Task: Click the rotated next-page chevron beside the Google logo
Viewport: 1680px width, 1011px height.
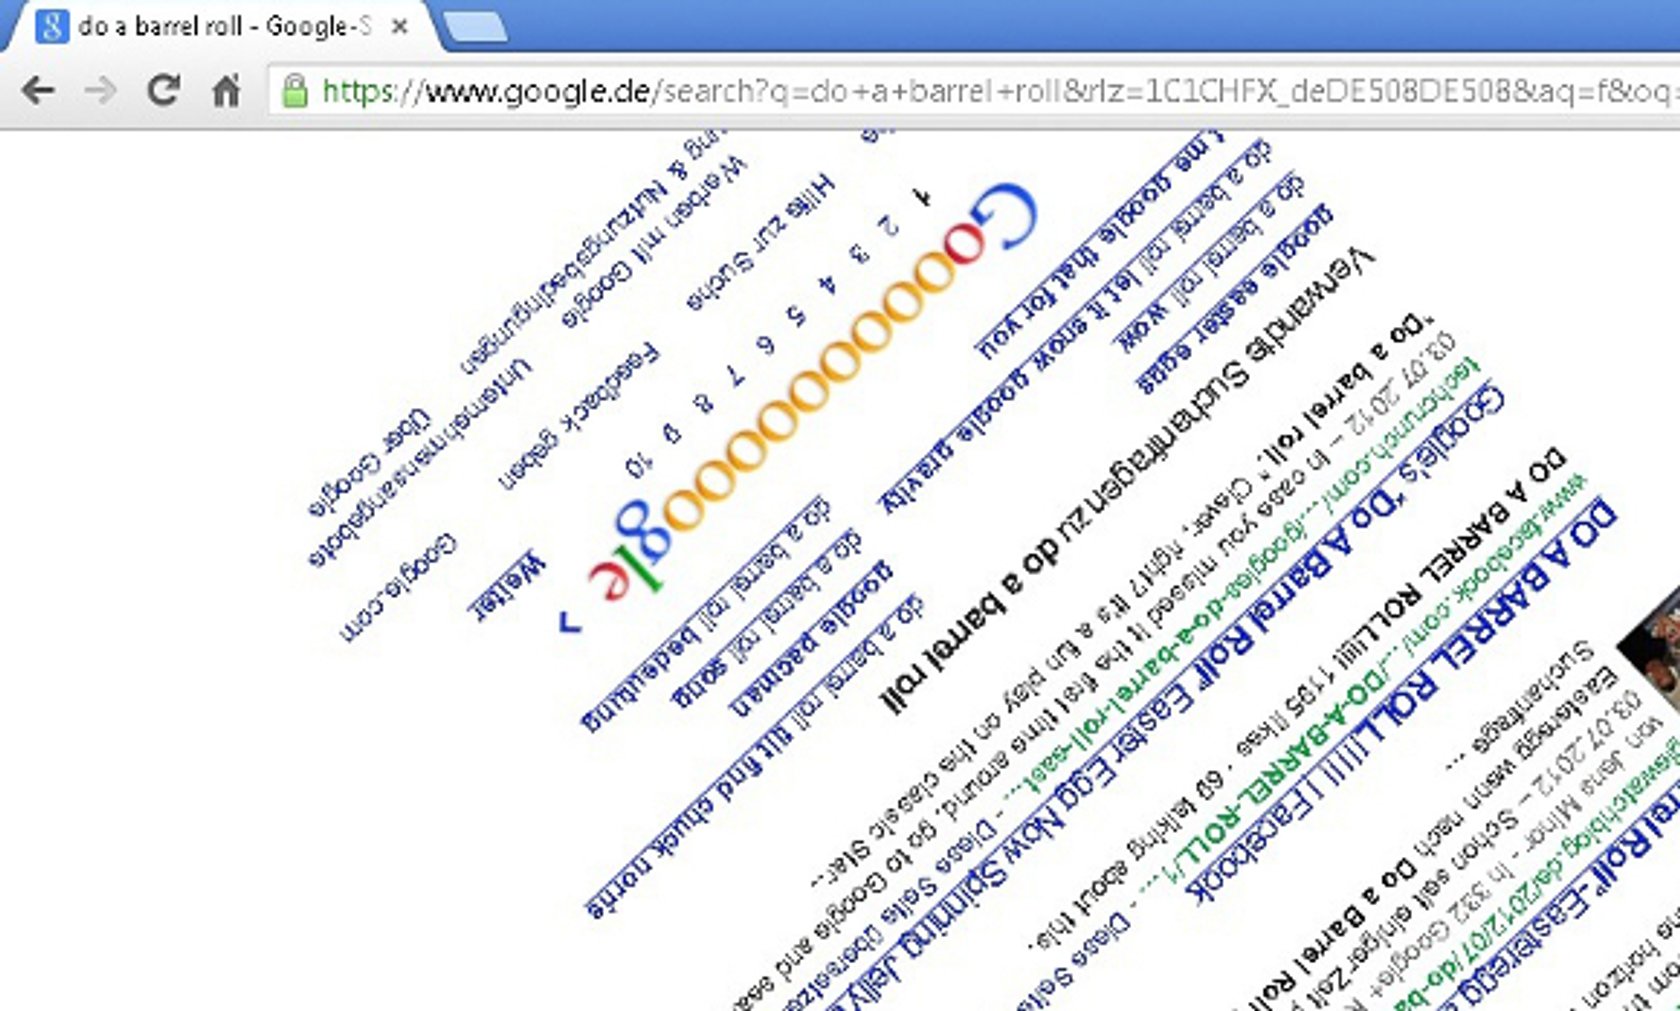Action: click(x=569, y=624)
